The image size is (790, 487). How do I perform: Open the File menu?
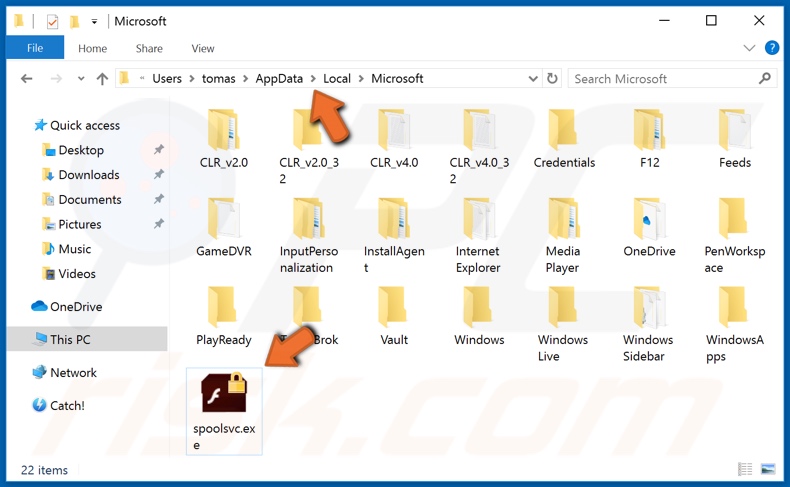(x=35, y=48)
